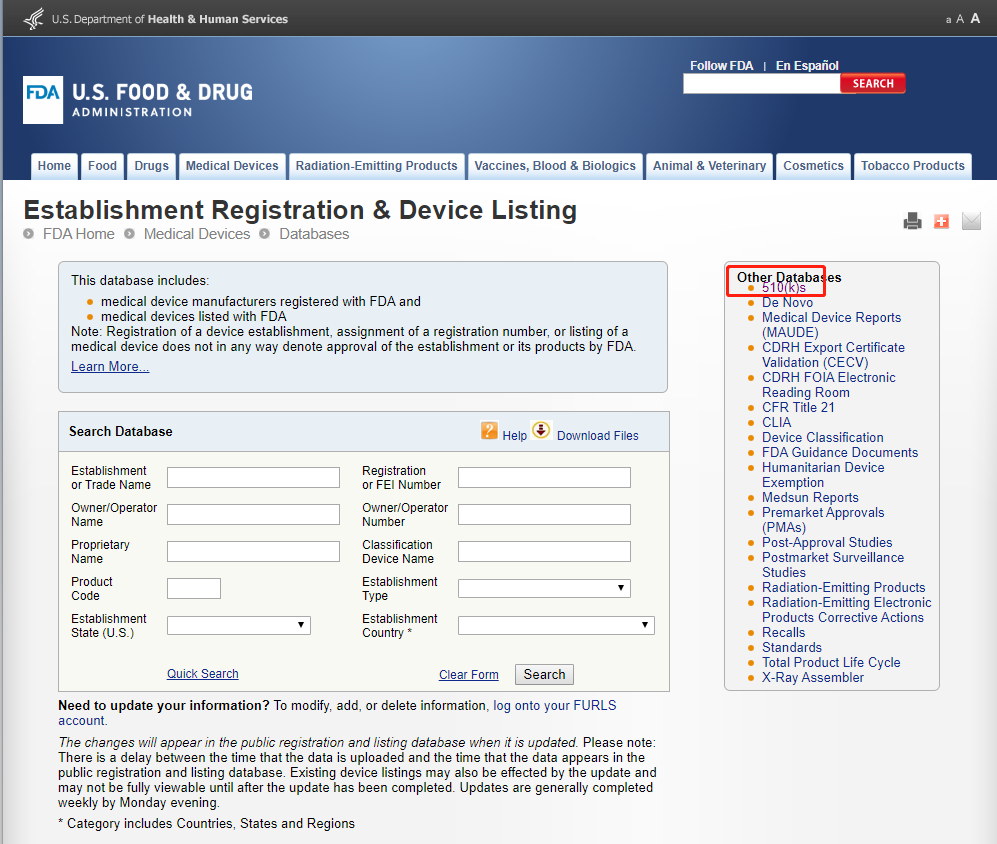Click the FDA Home breadcrumb
Screen dimensions: 997x844
pos(79,234)
